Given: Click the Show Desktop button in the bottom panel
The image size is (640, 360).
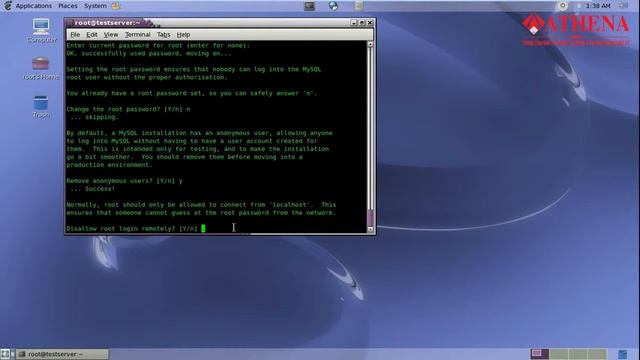Looking at the screenshot, I should 5,354.
